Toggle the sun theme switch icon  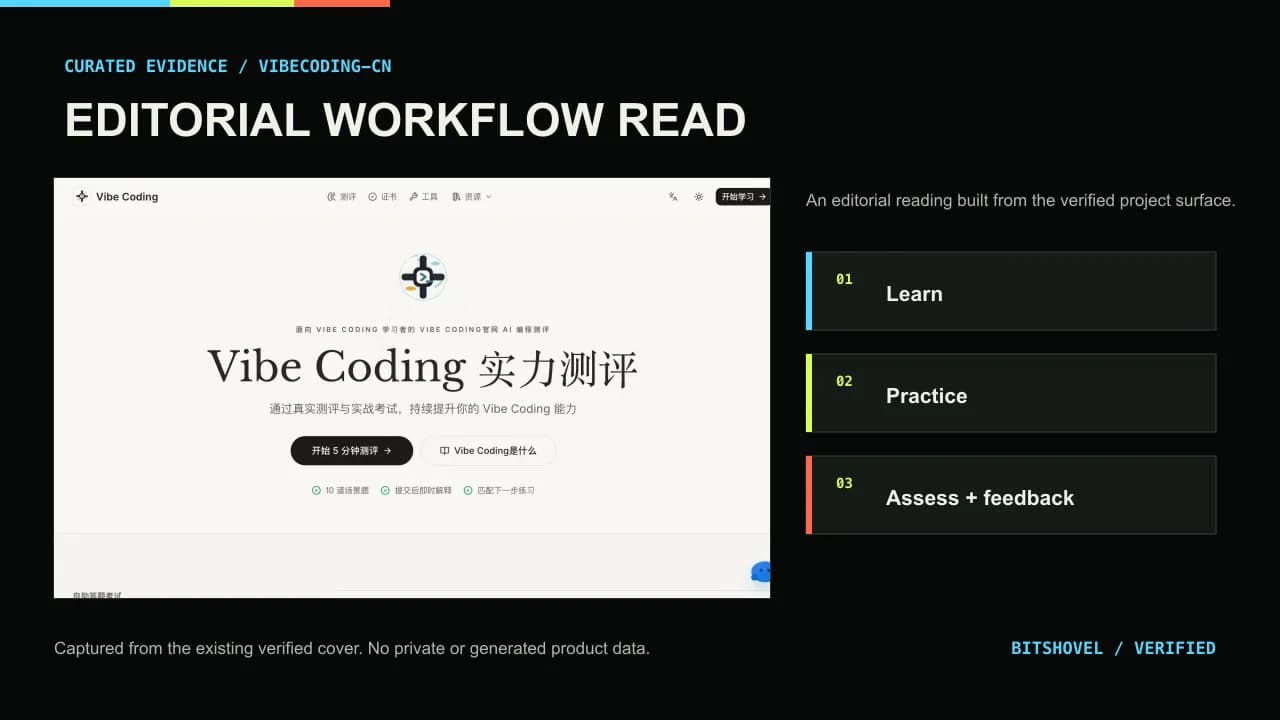pyautogui.click(x=698, y=197)
